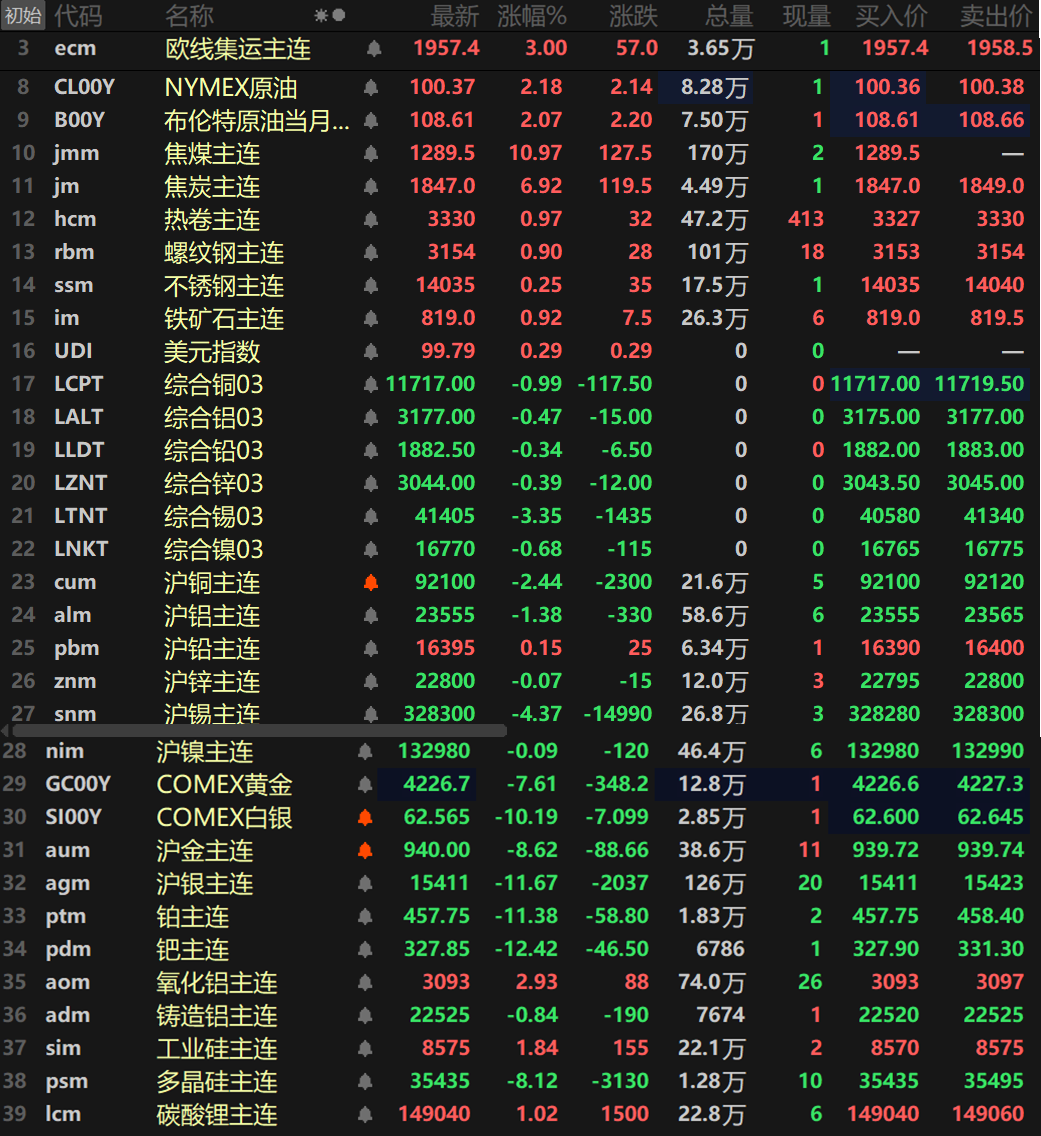
Task: Click the alert bell for 碳酸锂主连
Action: 365,1115
